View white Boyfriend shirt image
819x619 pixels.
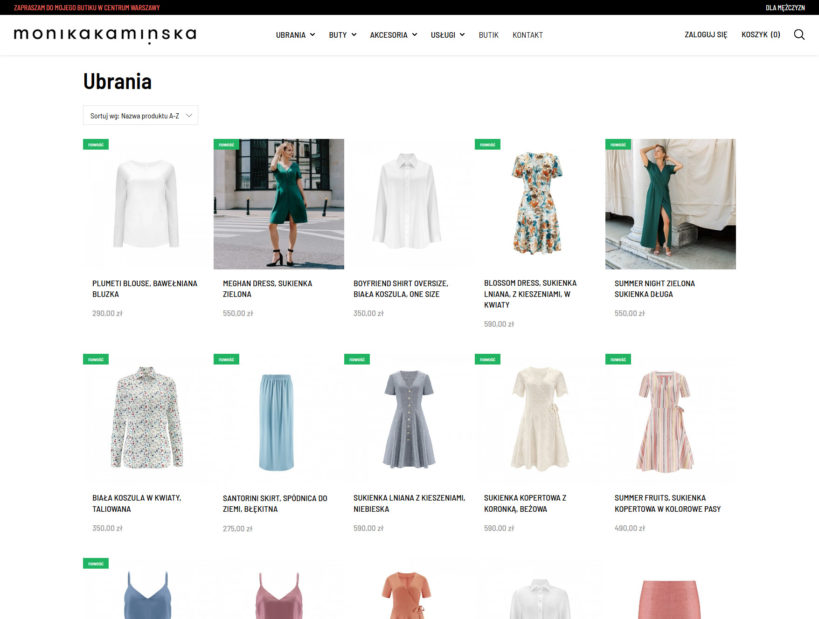(x=410, y=204)
